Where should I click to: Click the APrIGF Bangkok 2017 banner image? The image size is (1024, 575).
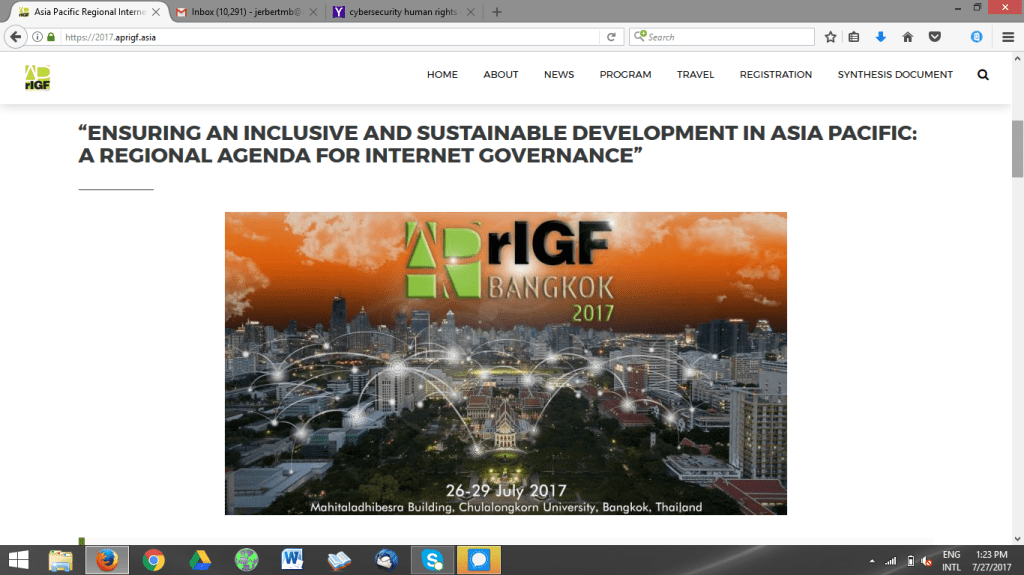pyautogui.click(x=505, y=363)
